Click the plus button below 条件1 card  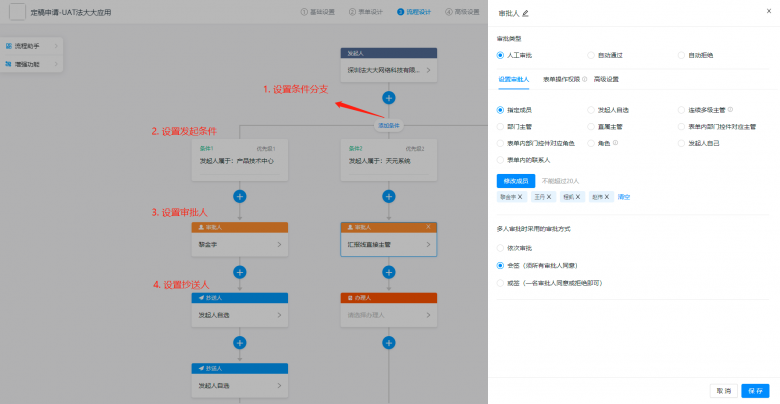(239, 196)
